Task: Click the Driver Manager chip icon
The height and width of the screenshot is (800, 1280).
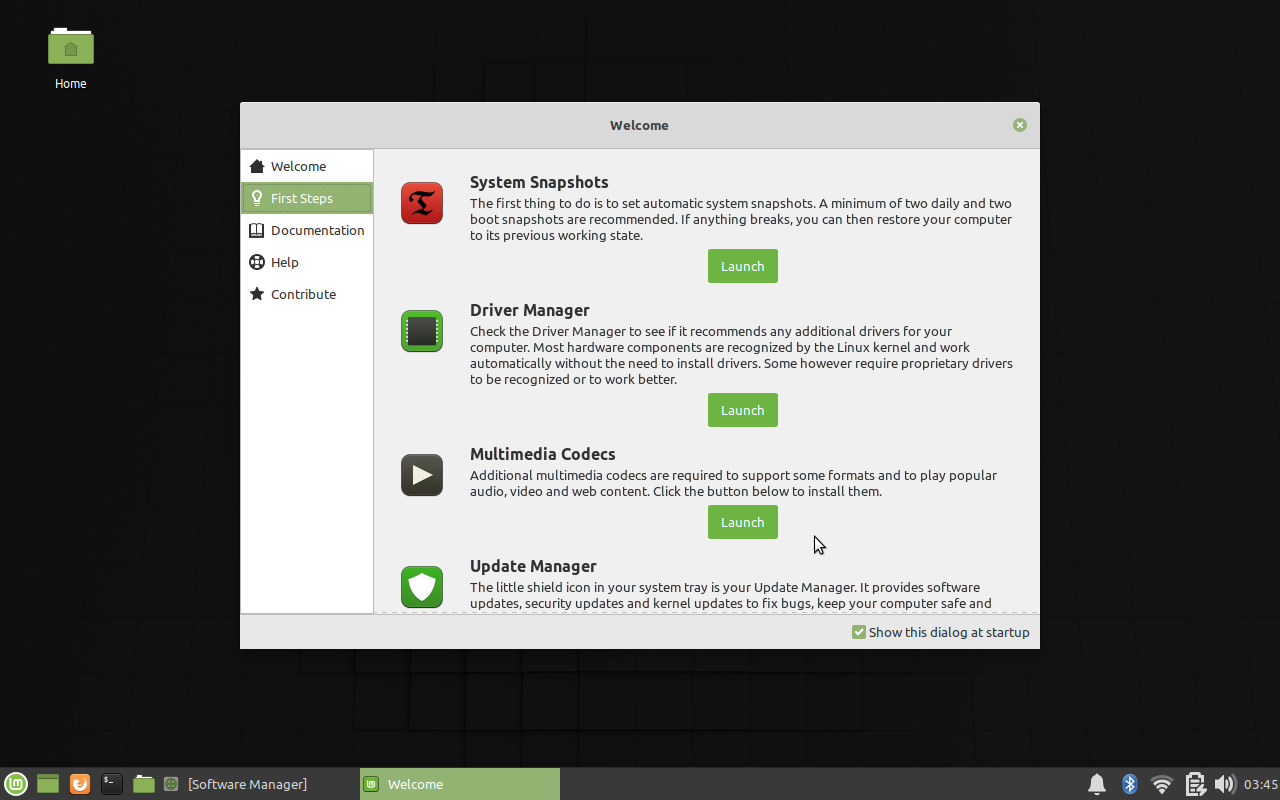Action: [421, 331]
